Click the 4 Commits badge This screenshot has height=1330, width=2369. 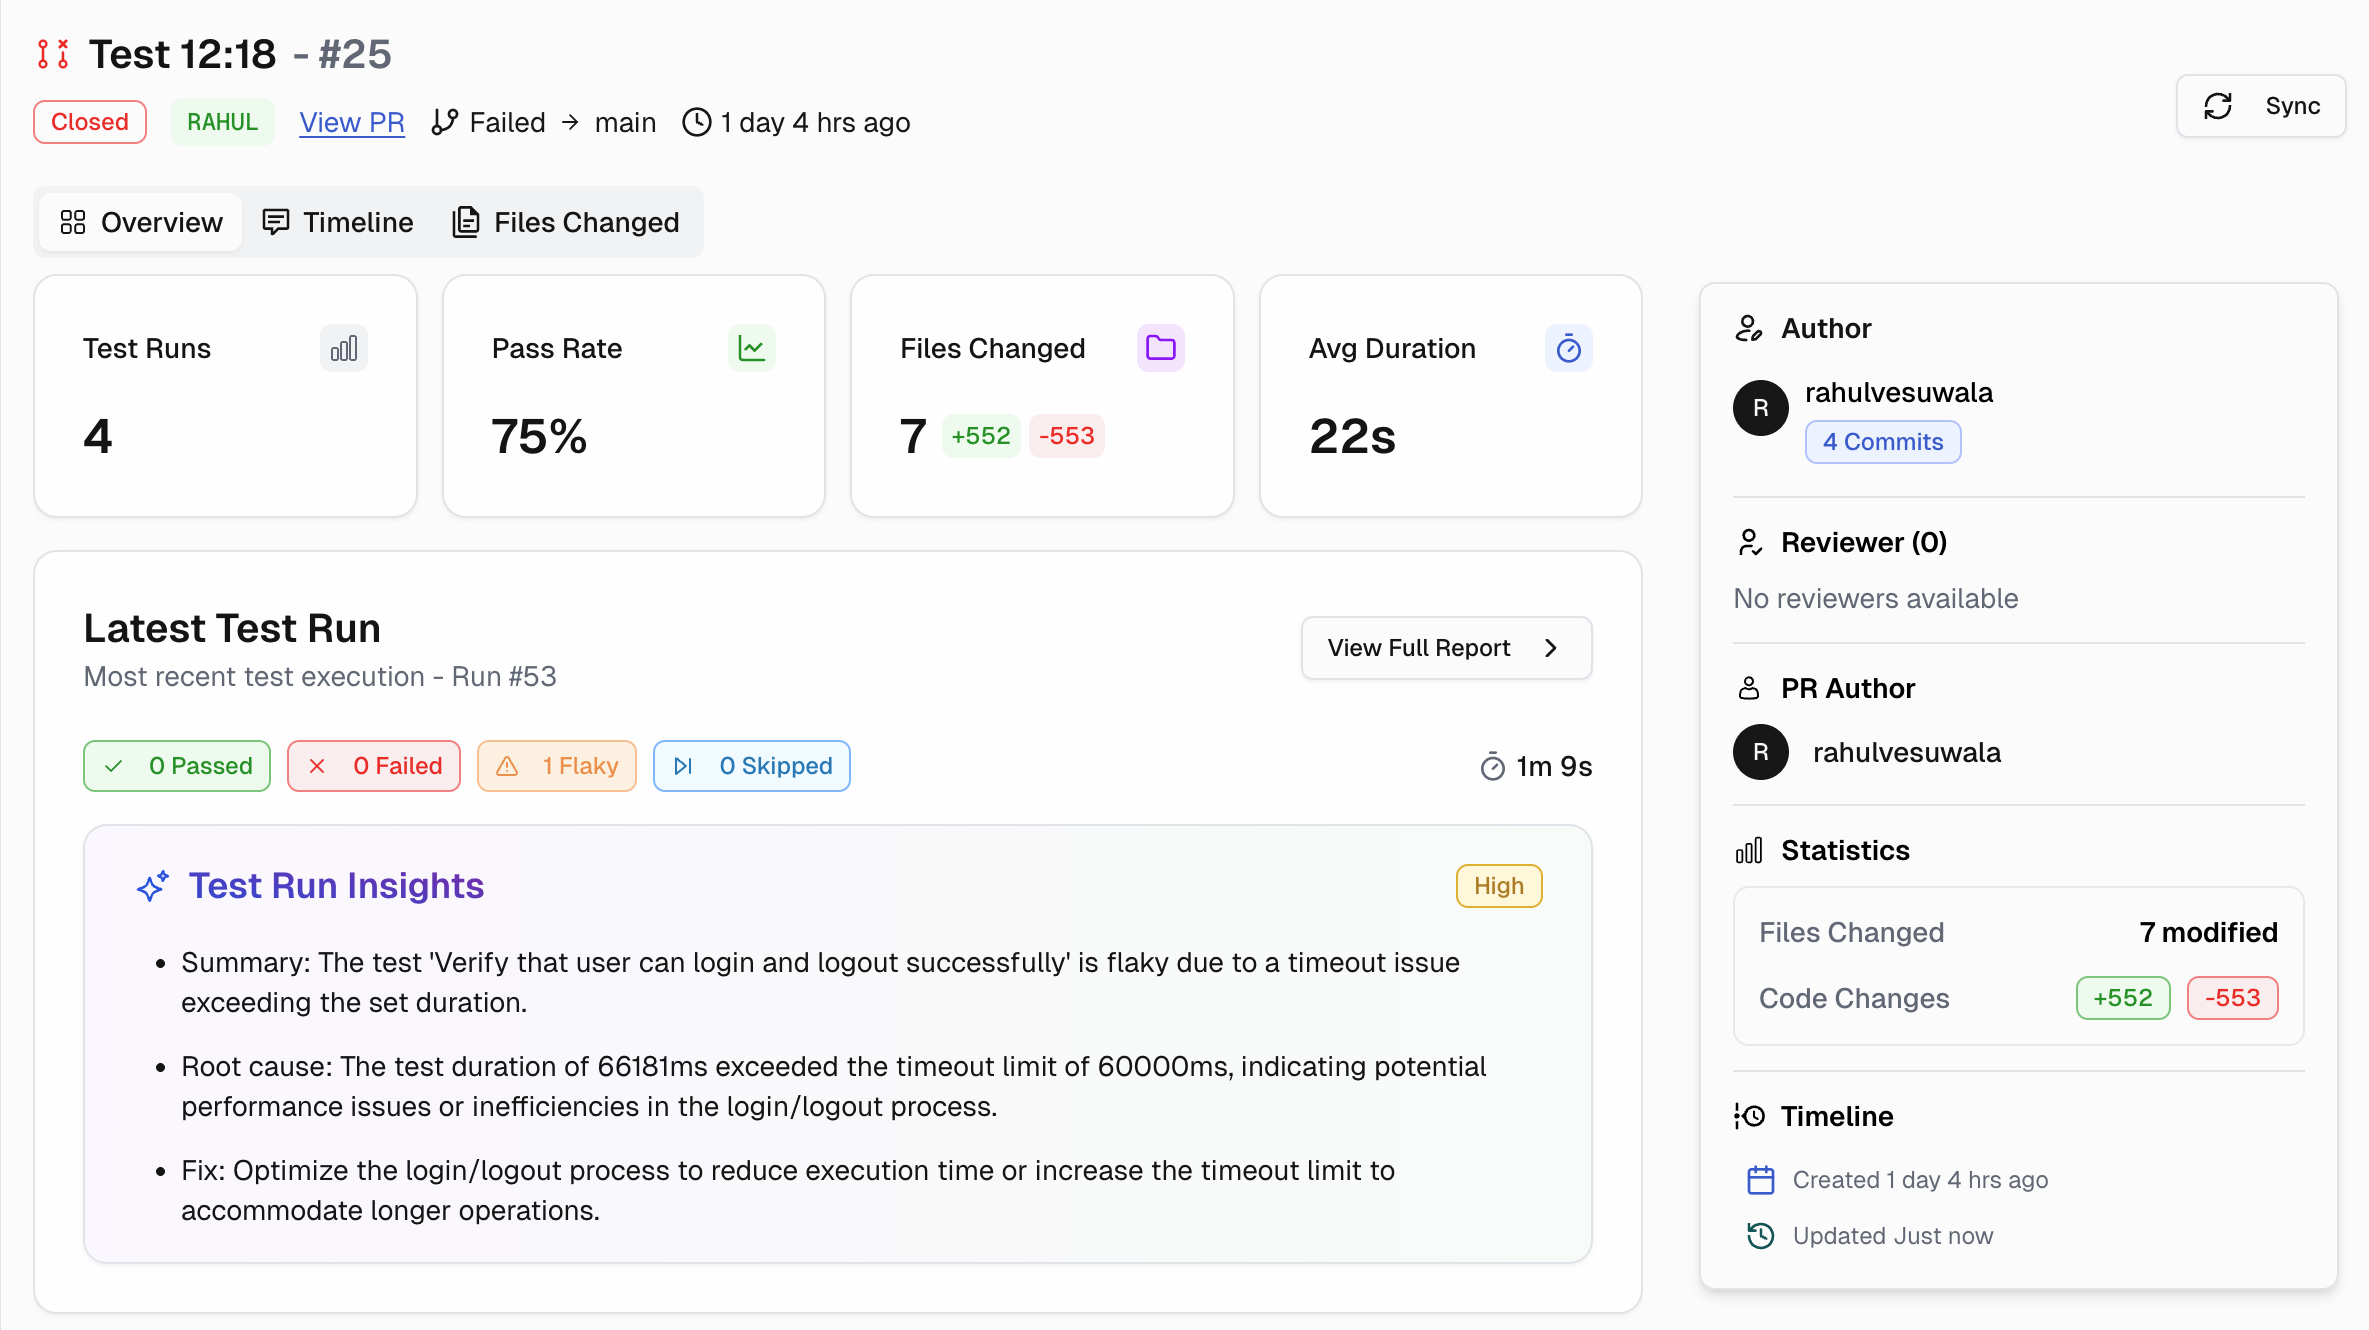pos(1882,442)
